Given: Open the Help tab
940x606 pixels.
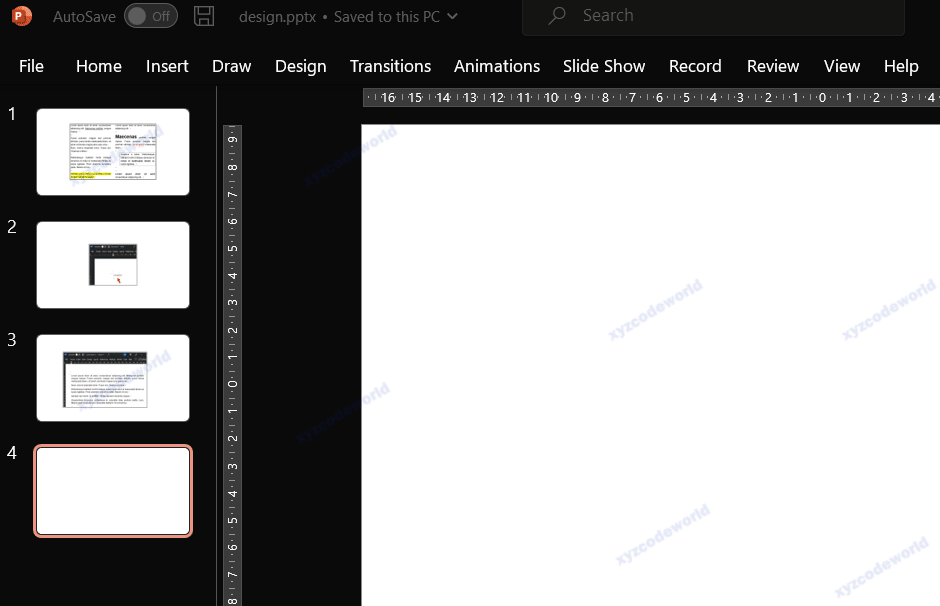Looking at the screenshot, I should point(901,66).
